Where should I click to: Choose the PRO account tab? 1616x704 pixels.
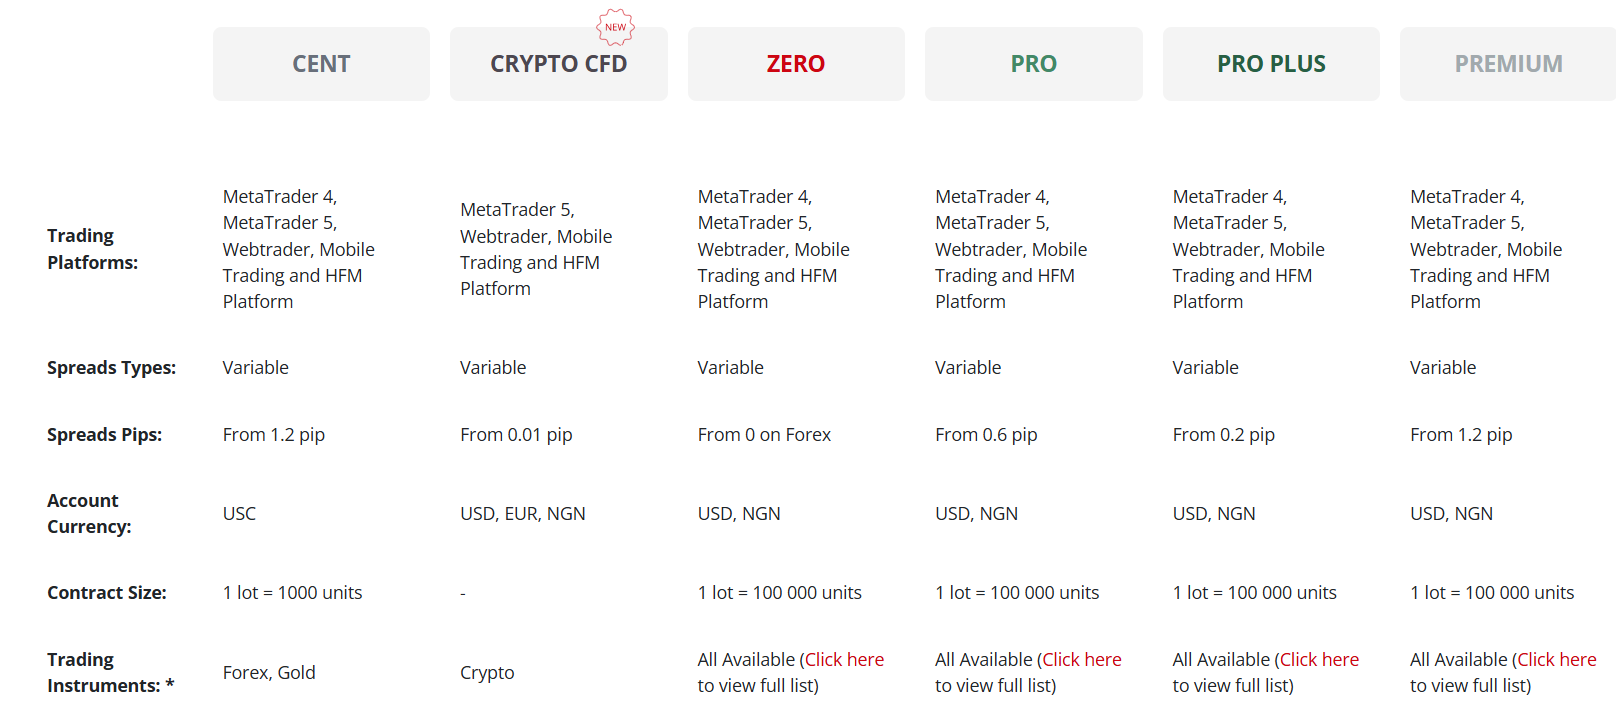pos(1033,64)
